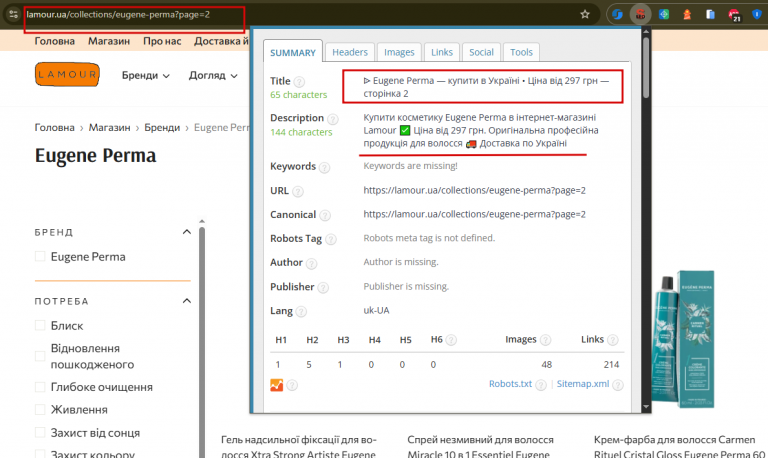
Task: Show the Robots Tag help icon
Action: click(331, 240)
